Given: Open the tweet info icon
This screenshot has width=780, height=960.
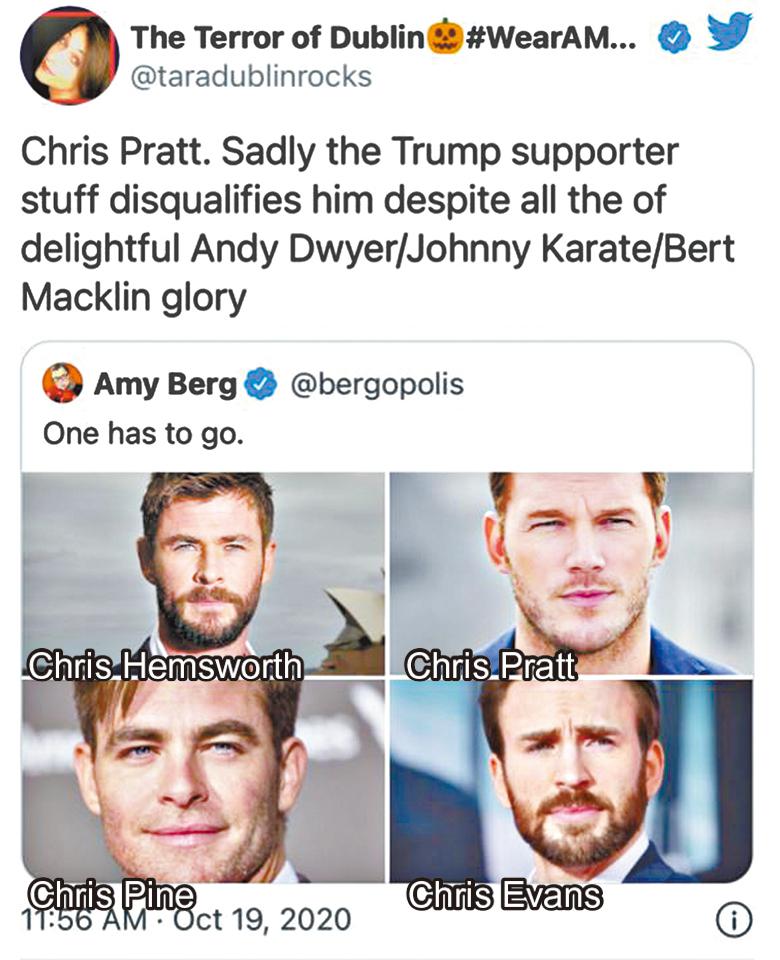Looking at the screenshot, I should pos(734,921).
